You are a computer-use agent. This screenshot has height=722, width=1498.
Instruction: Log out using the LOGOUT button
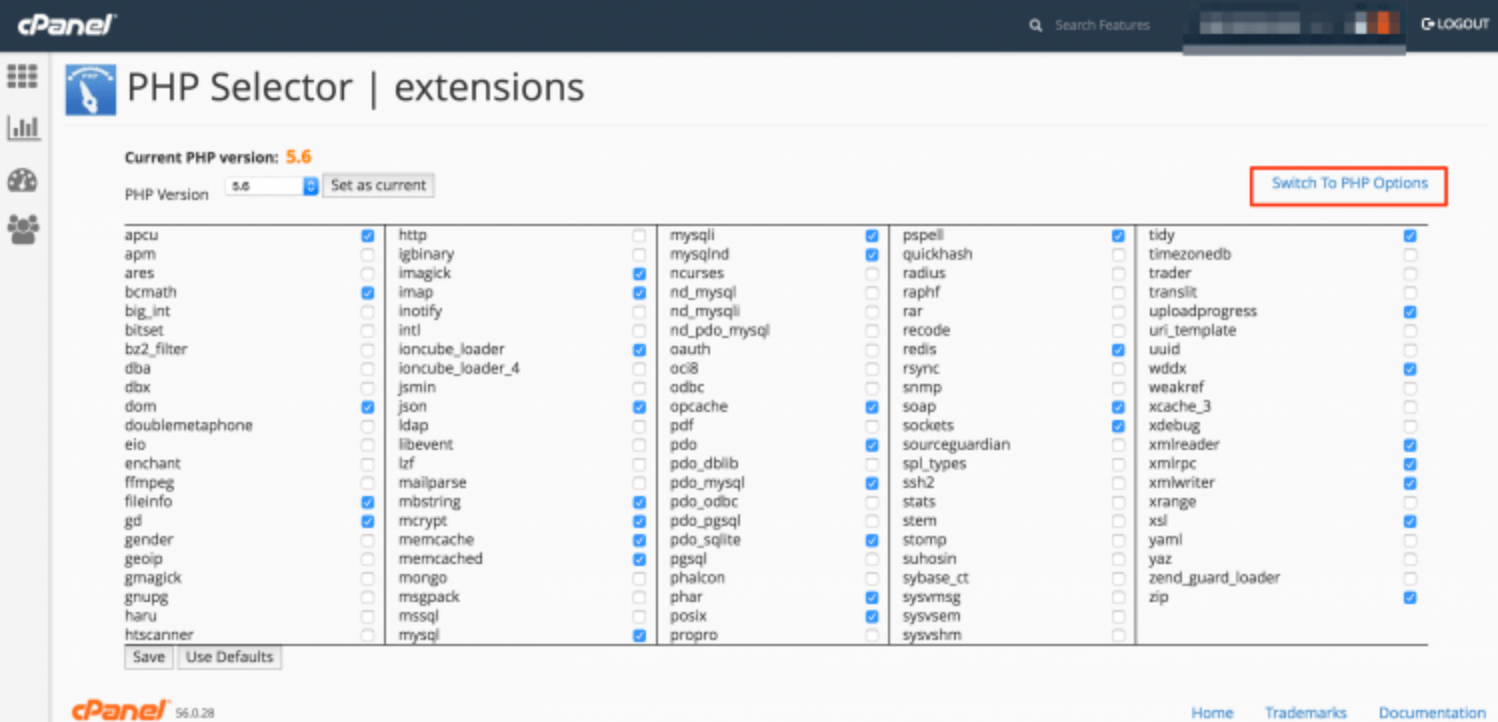point(1455,24)
